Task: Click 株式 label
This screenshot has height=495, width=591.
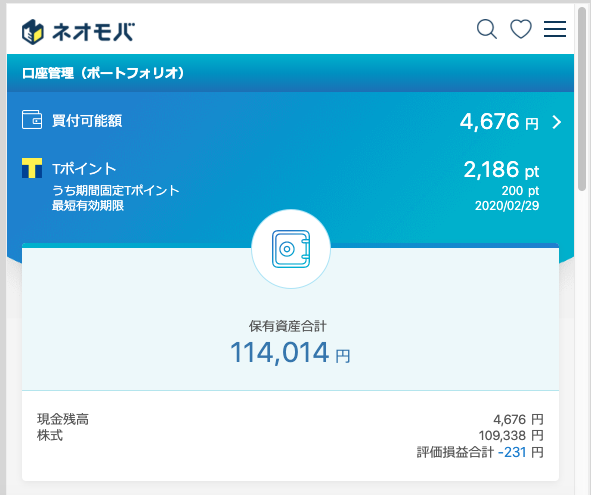Action: [50, 435]
